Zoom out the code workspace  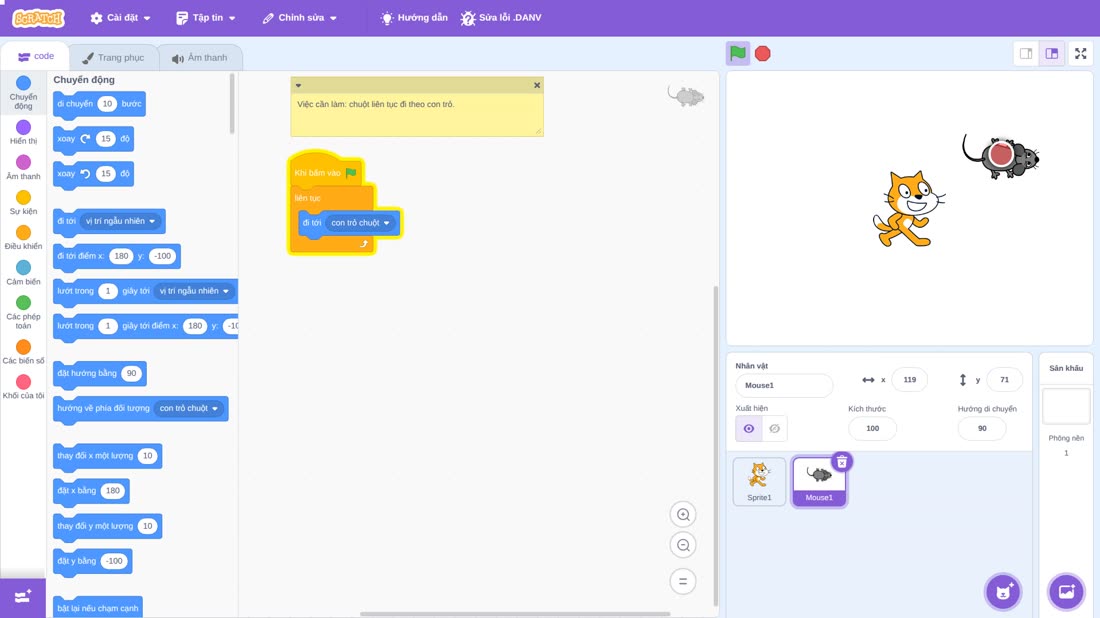[x=683, y=545]
